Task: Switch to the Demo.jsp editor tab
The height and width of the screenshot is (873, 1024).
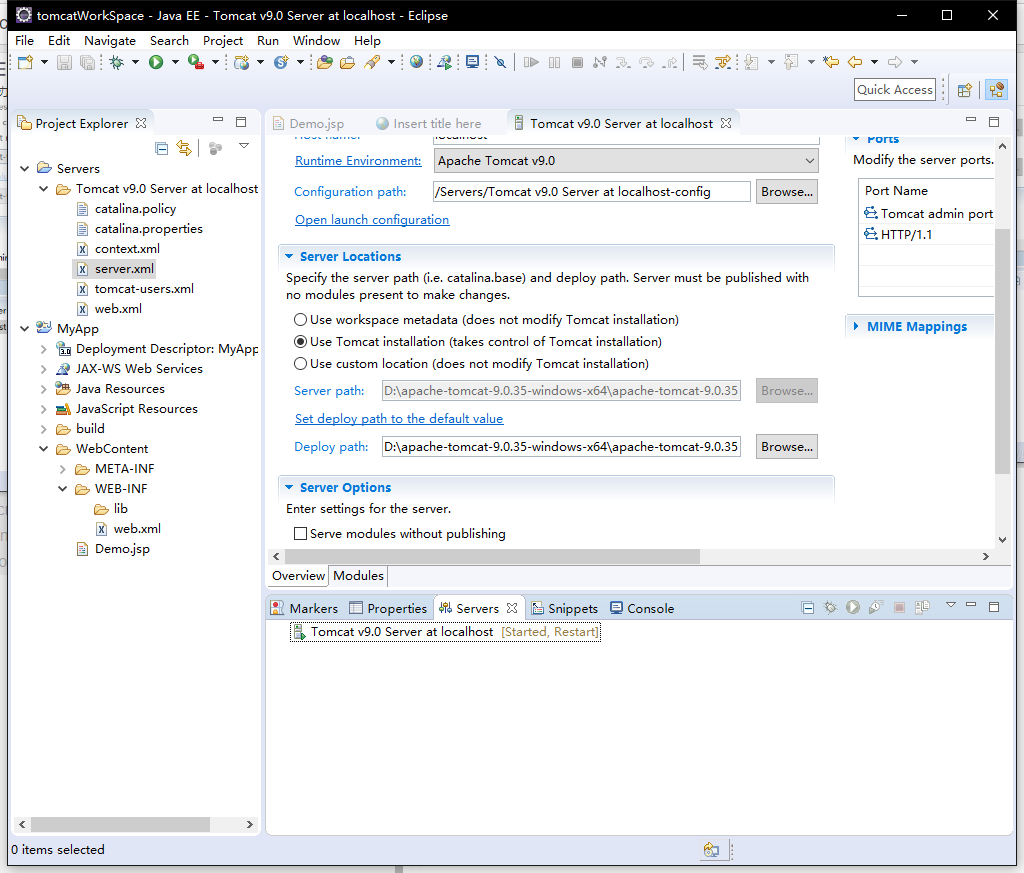Action: [309, 123]
